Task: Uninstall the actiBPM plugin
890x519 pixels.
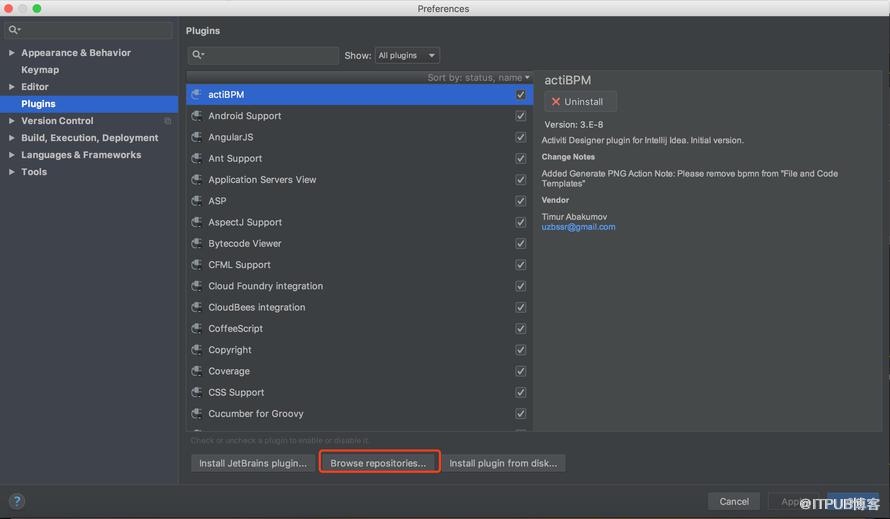Action: point(580,102)
